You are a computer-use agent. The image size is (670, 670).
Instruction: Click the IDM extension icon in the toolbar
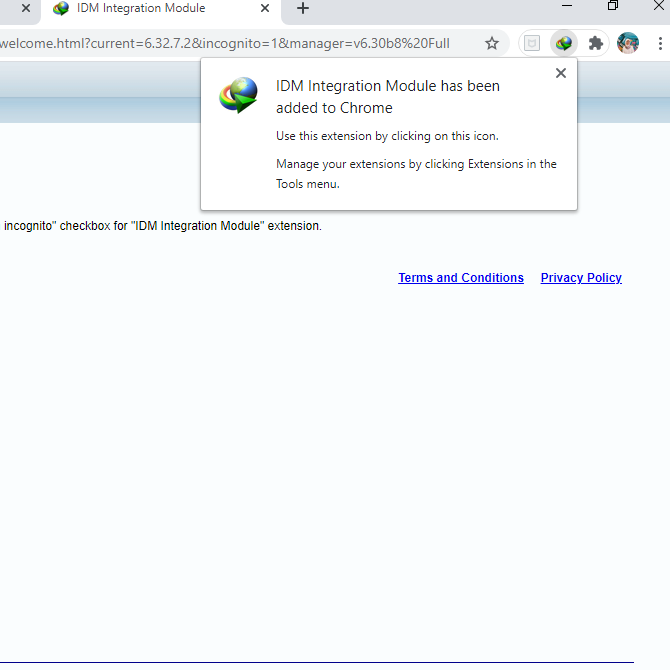[x=564, y=43]
